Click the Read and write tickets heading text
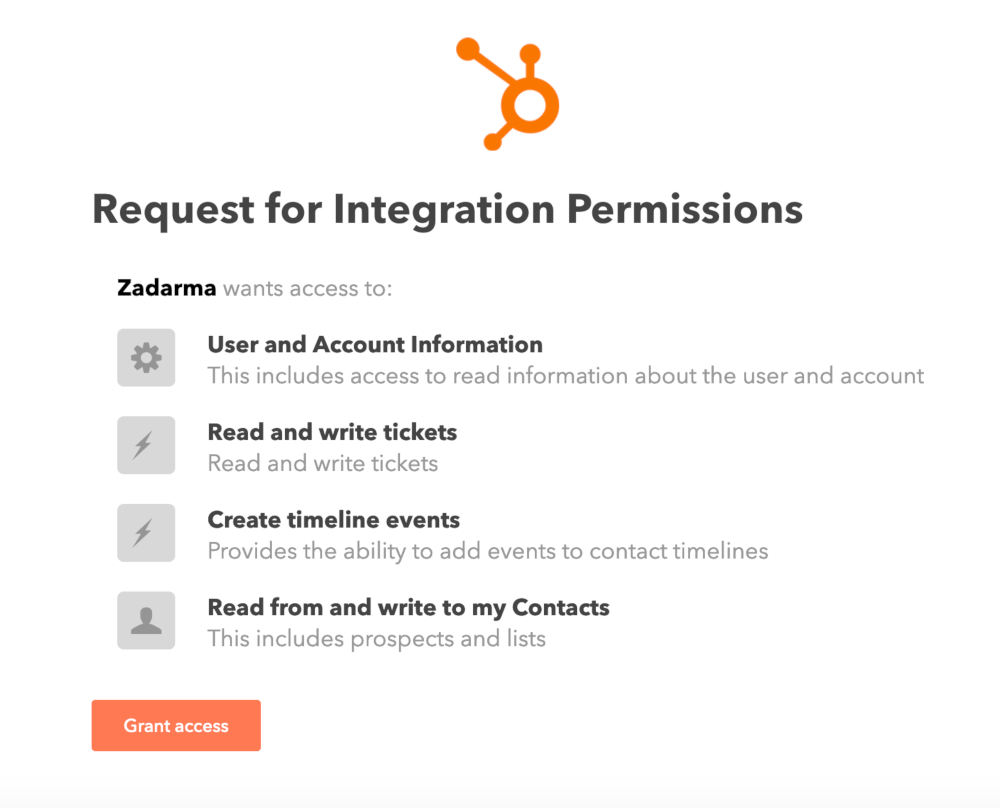 tap(331, 432)
